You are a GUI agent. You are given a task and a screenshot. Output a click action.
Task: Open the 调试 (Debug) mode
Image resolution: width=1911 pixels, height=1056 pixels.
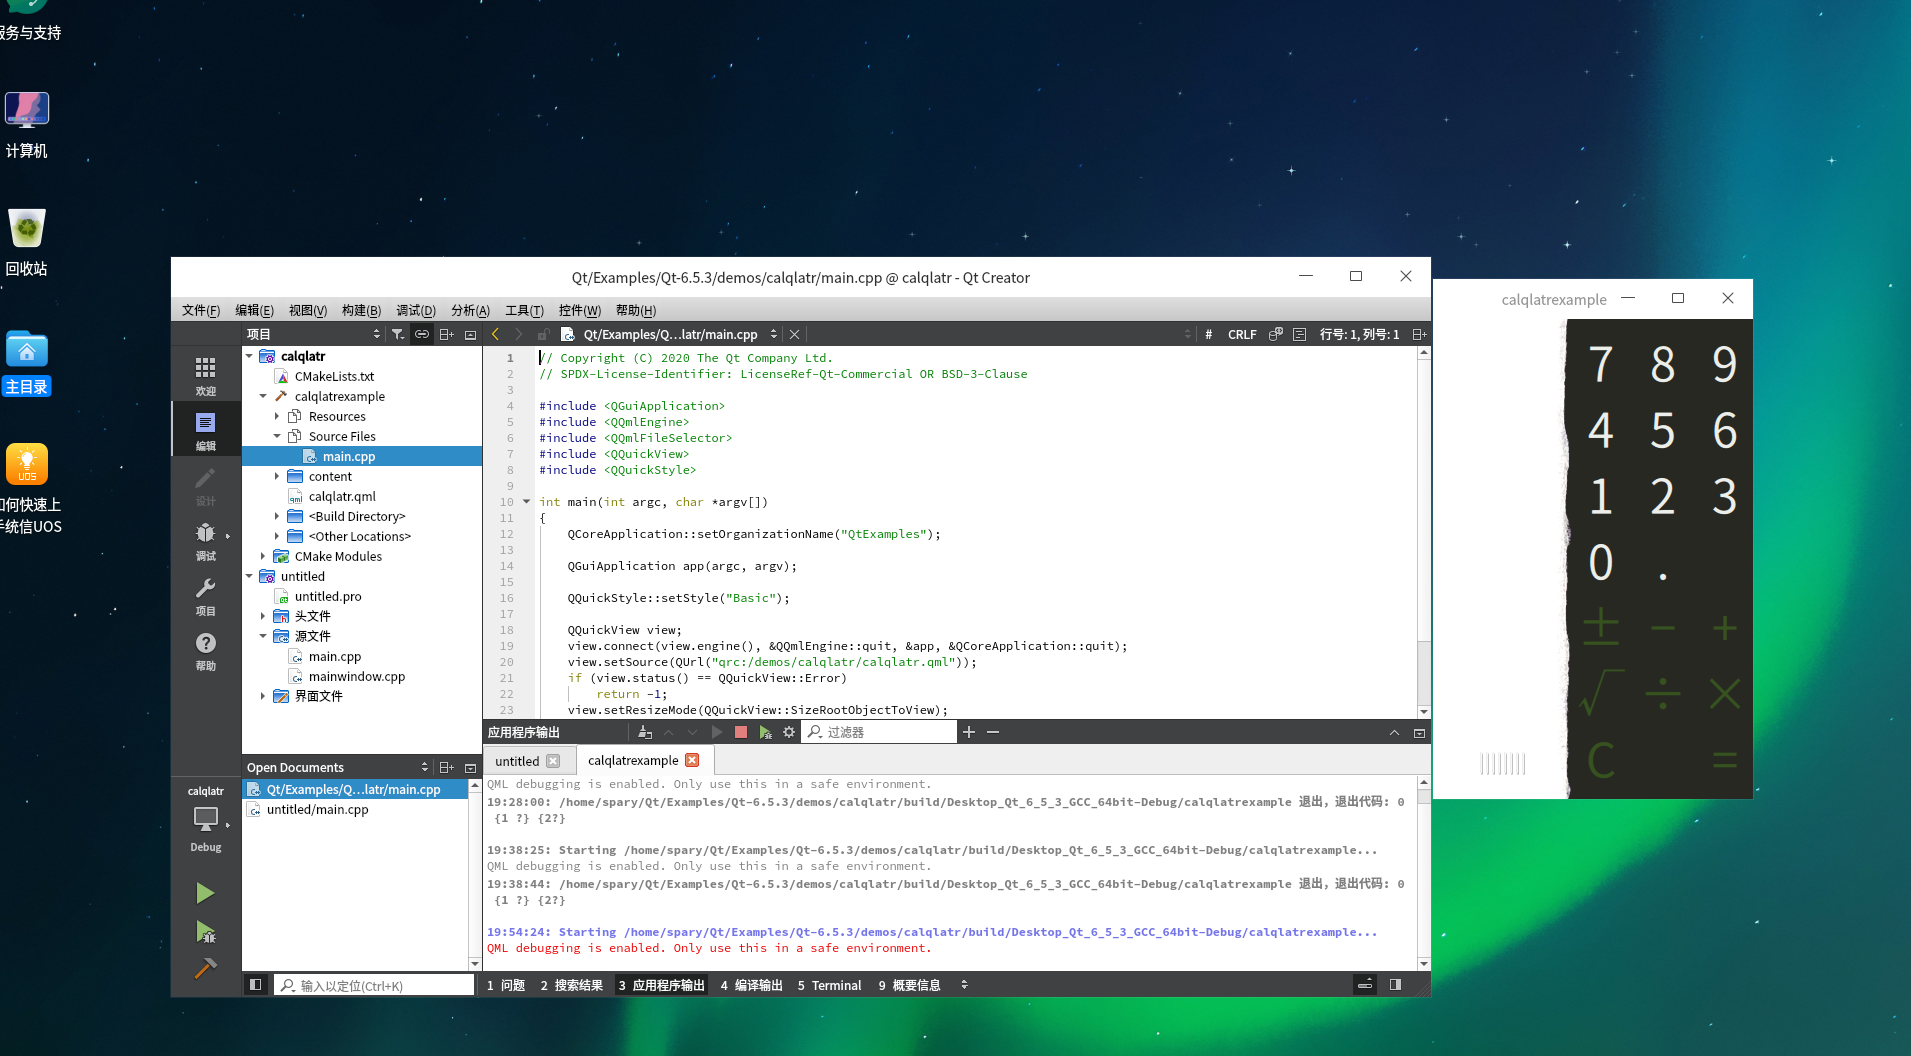(205, 541)
